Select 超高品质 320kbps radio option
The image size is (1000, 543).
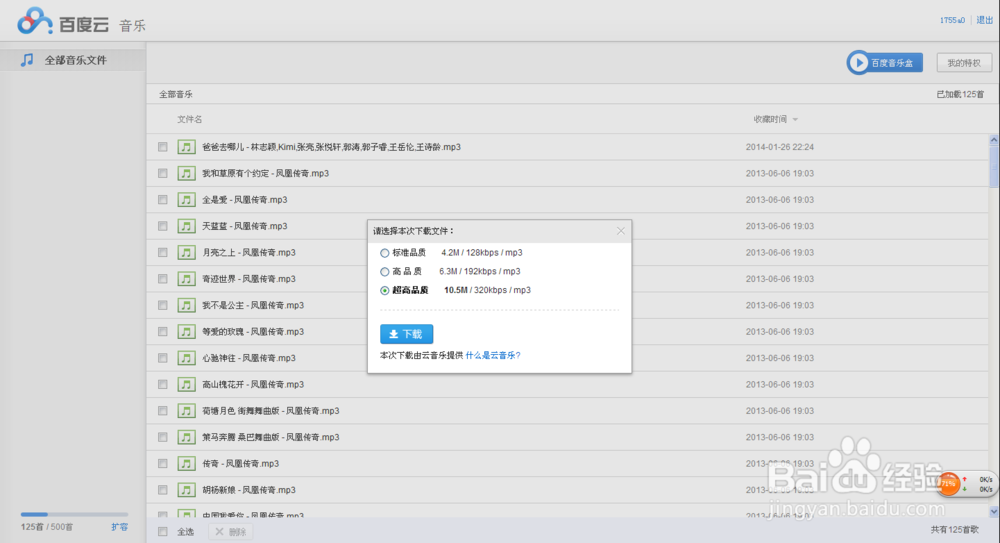coord(385,290)
